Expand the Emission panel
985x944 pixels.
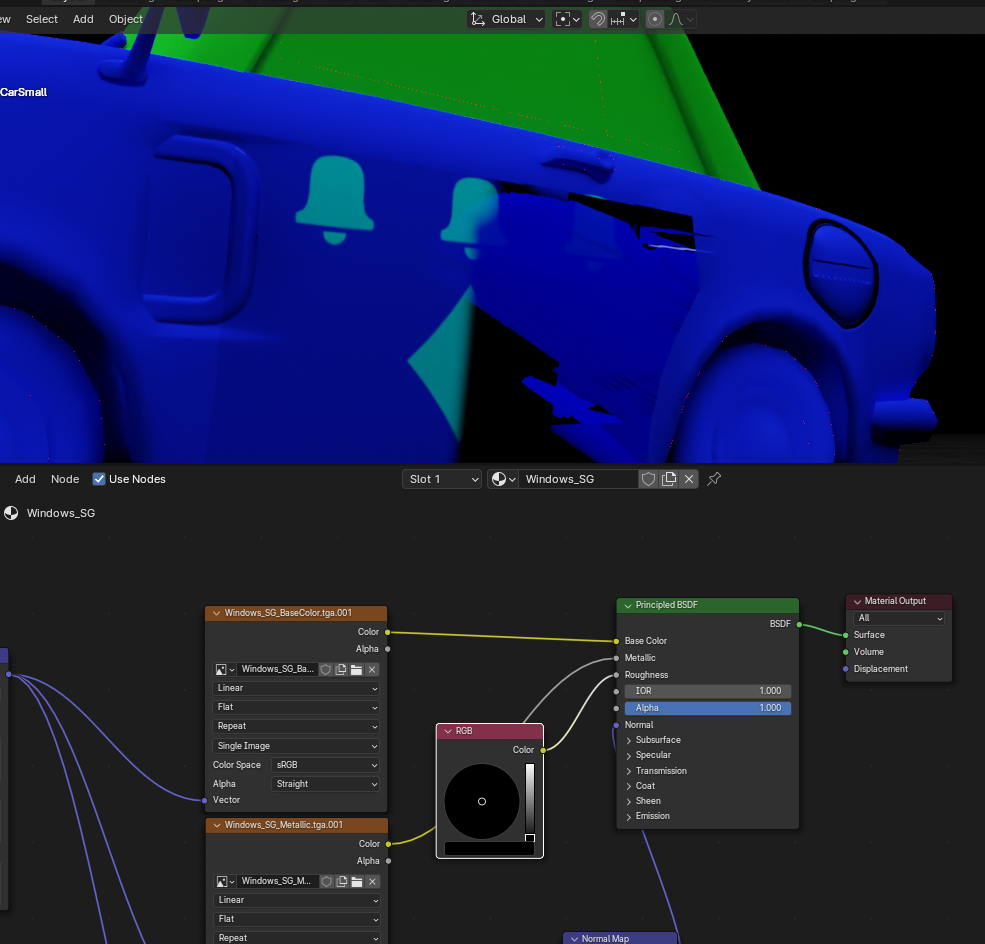[x=629, y=817]
